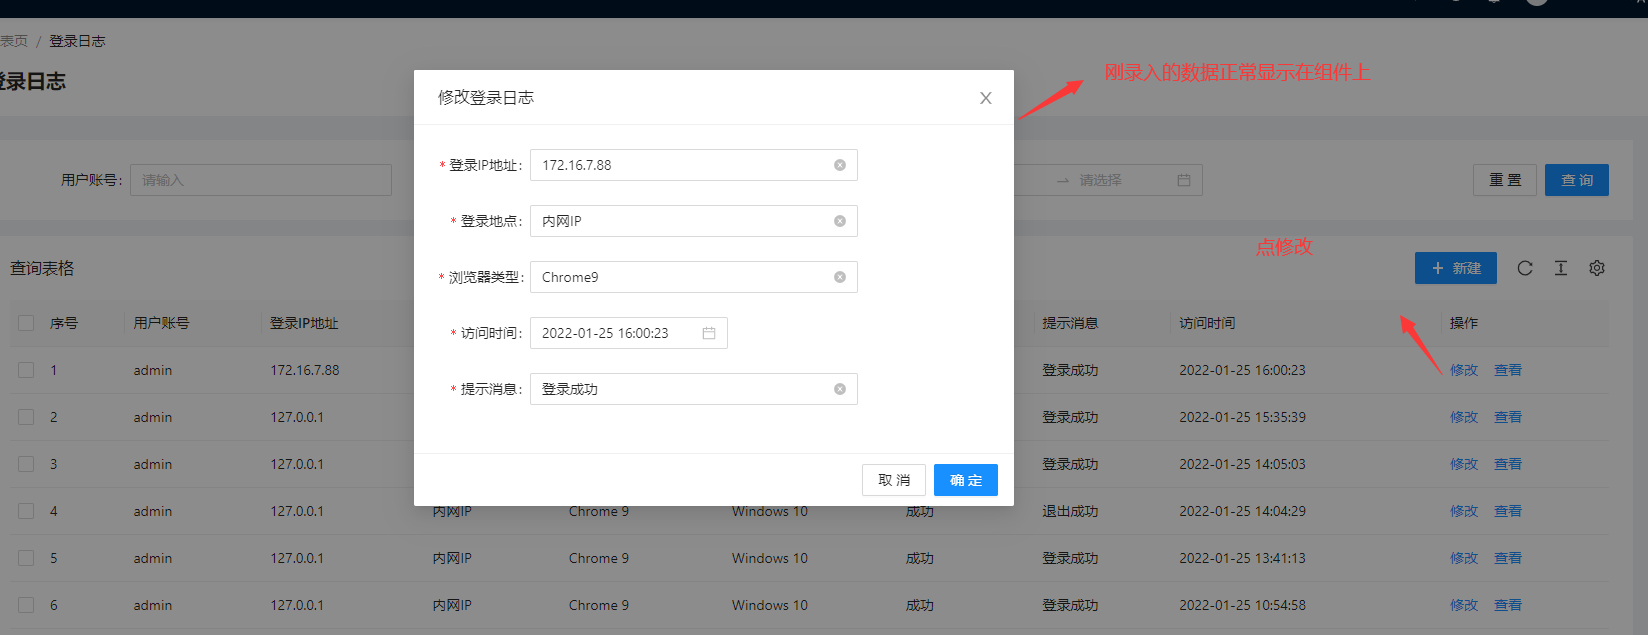Viewport: 1648px width, 635px height.
Task: Open column settings gear icon
Action: (x=1597, y=268)
